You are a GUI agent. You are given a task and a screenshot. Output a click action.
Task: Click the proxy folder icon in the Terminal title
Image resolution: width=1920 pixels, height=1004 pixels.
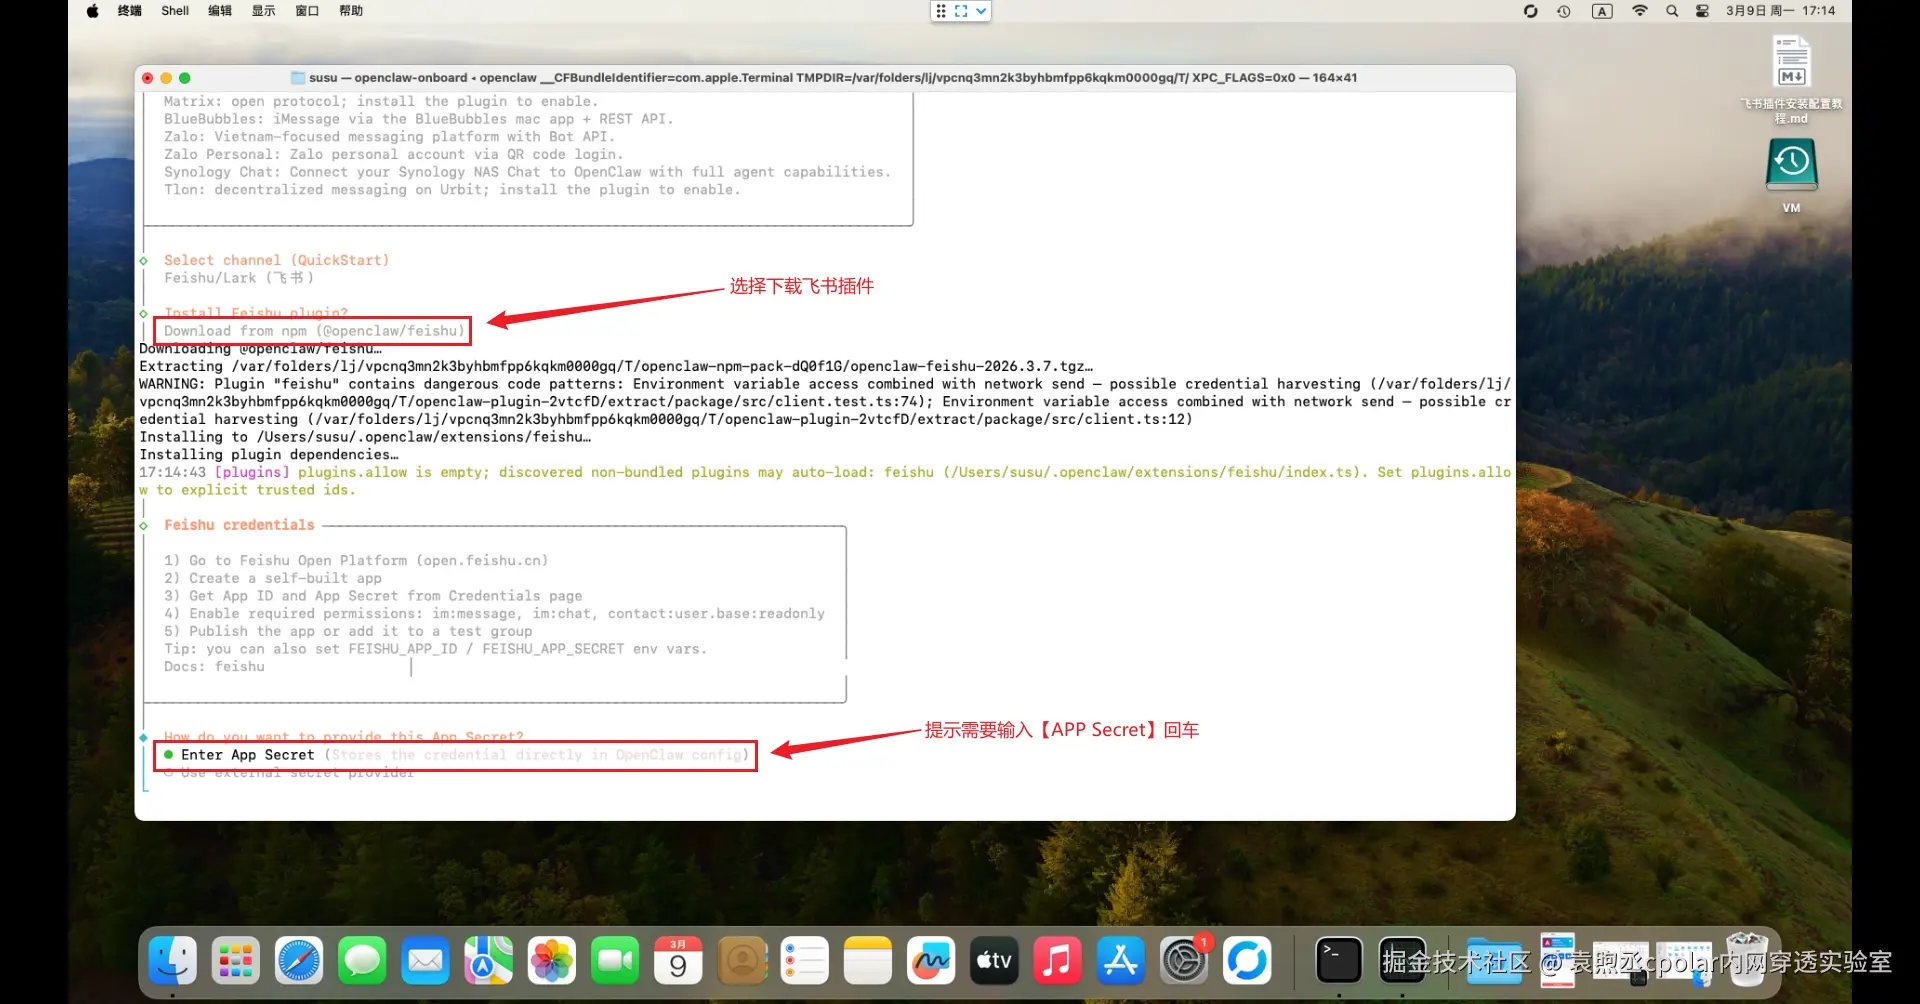(298, 78)
